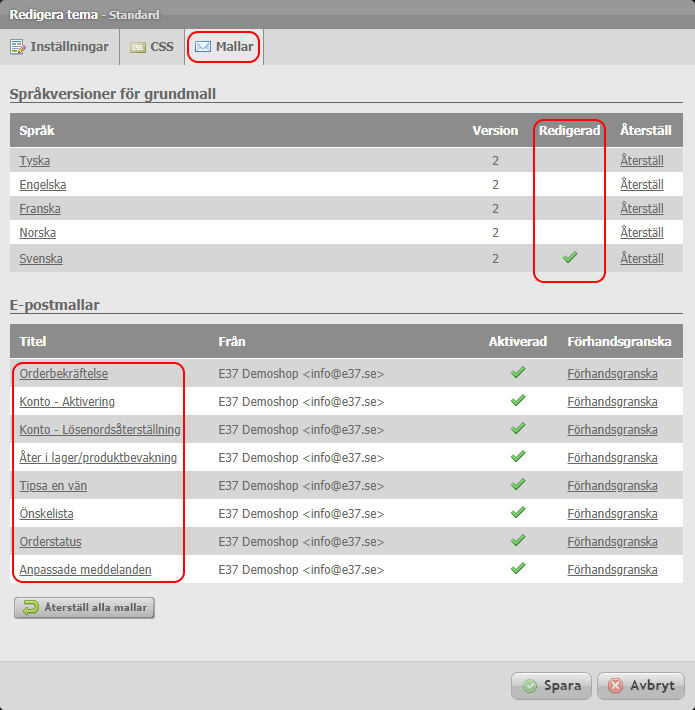Click Återställ for Norska row
This screenshot has width=695, height=710.
tap(642, 232)
